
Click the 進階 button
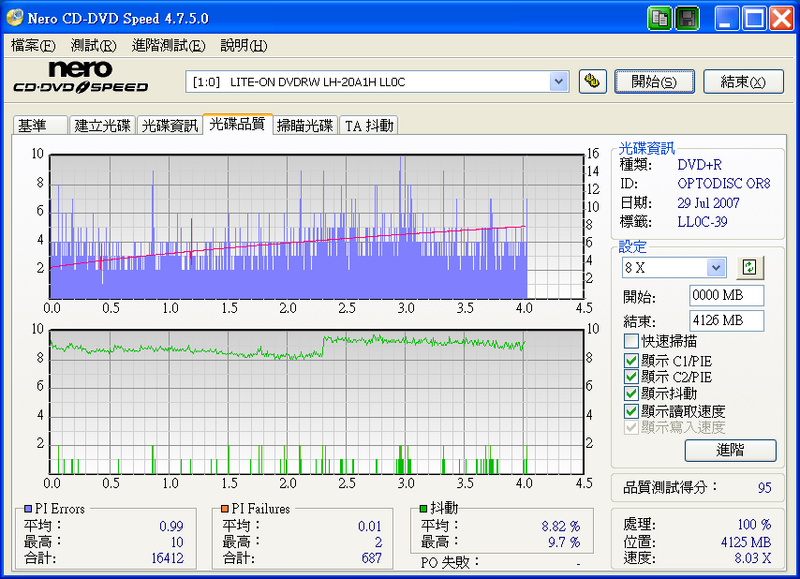(730, 450)
